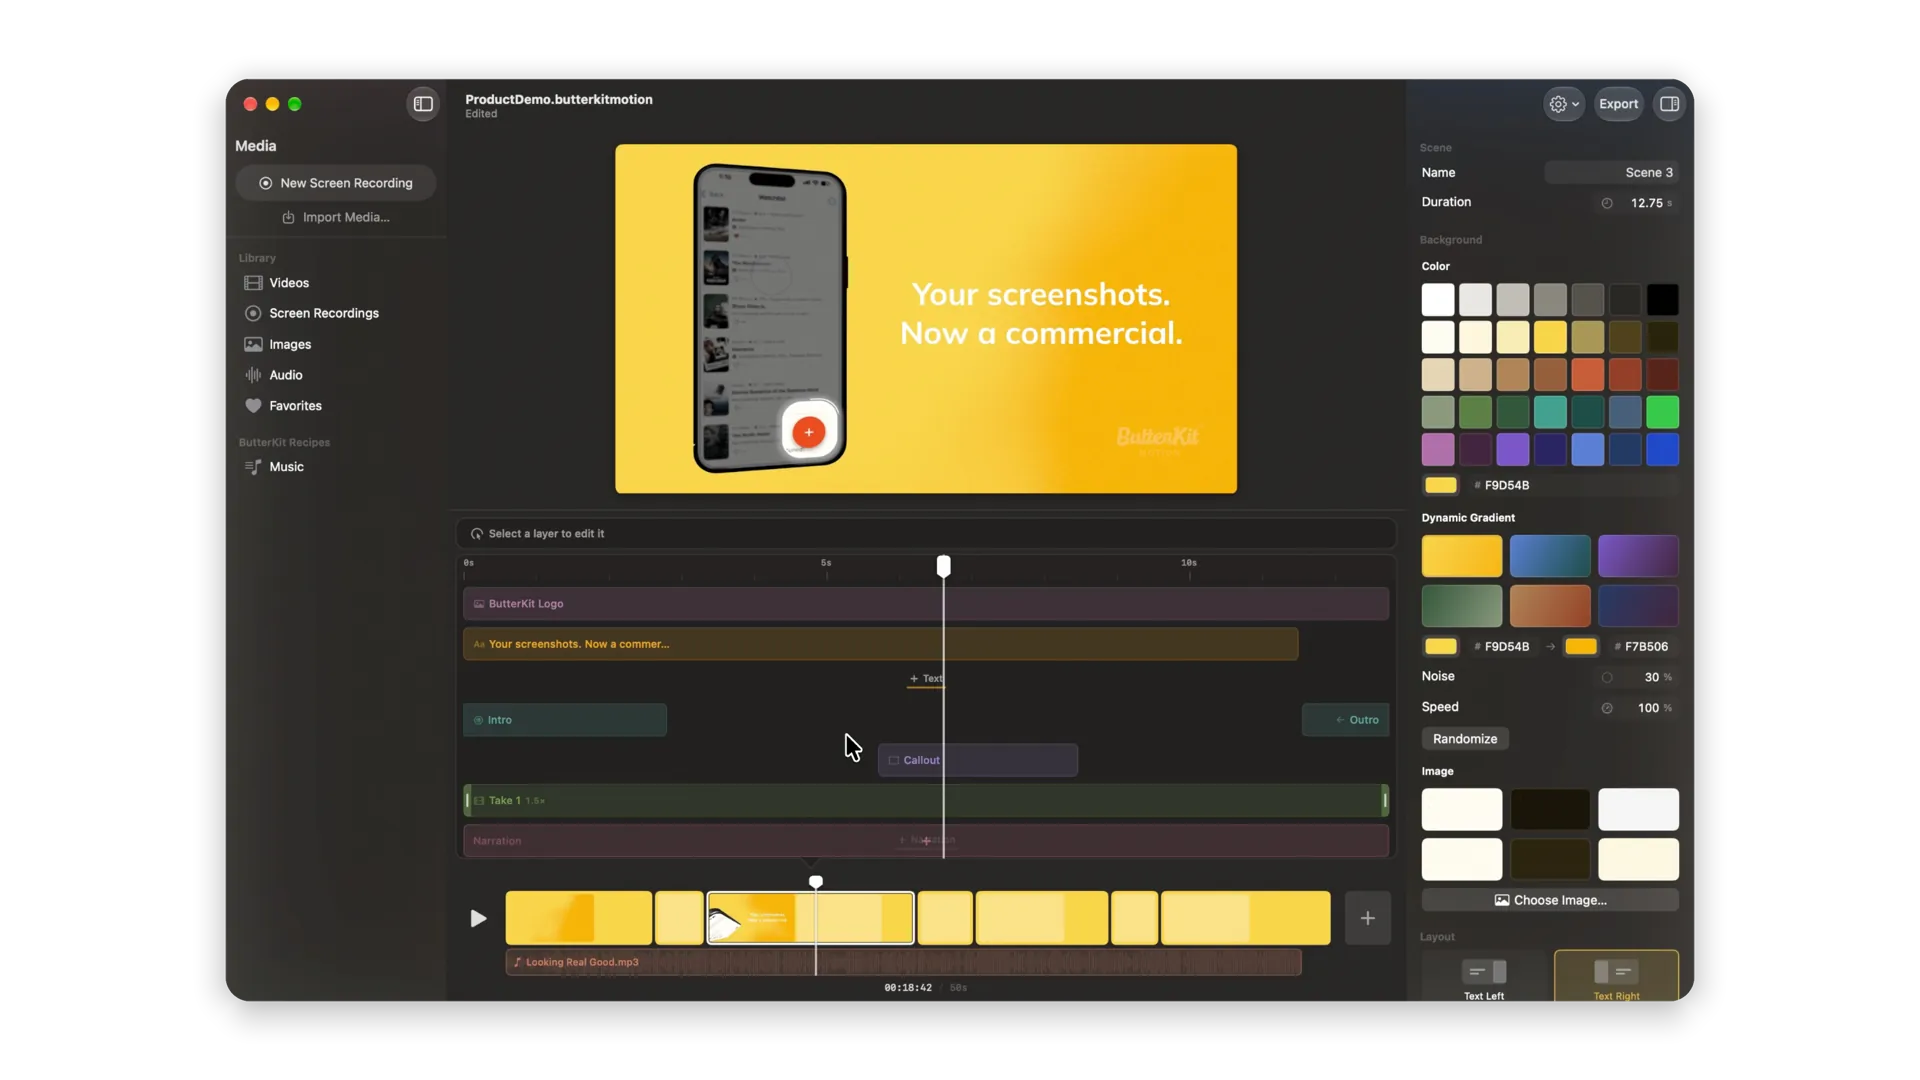Toggle the left media sidebar icon
The width and height of the screenshot is (1920, 1080).
(x=423, y=104)
